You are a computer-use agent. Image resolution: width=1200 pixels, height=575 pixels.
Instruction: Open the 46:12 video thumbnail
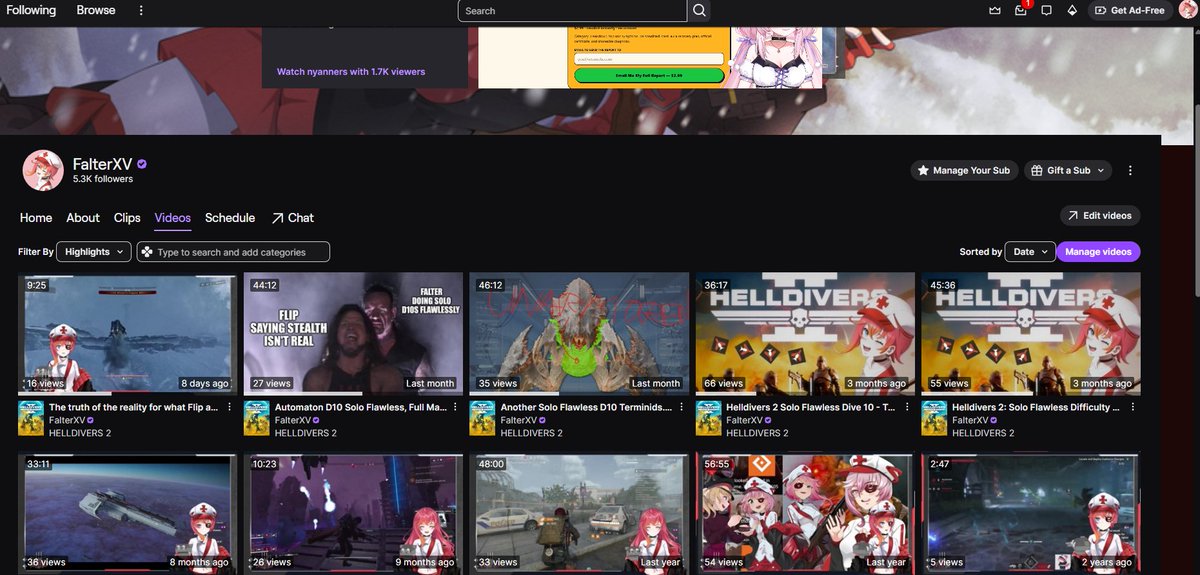pos(579,333)
